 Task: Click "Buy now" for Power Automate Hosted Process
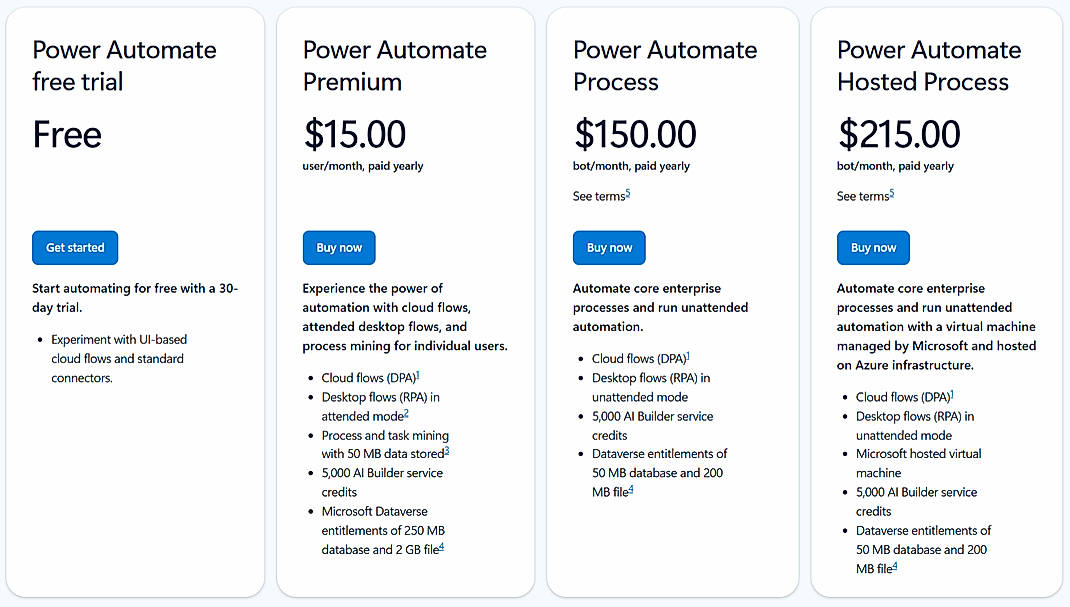tap(872, 247)
